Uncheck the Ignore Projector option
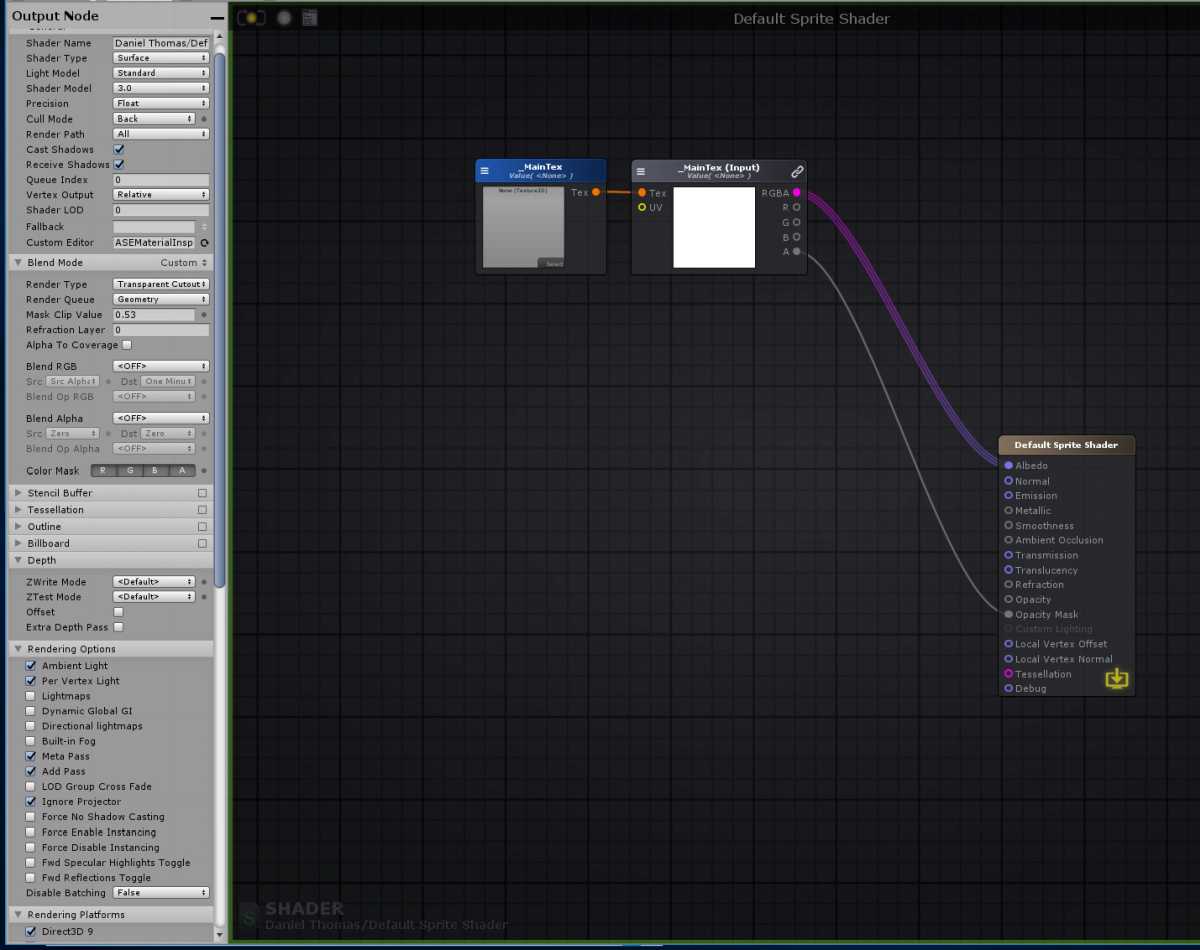This screenshot has width=1200, height=950. point(31,802)
